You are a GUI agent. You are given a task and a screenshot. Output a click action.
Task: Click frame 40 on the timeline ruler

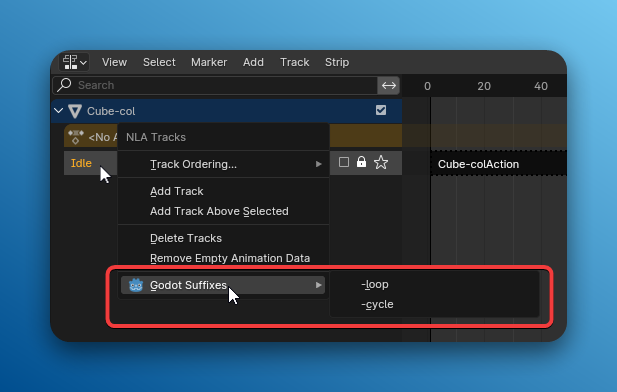pos(541,86)
